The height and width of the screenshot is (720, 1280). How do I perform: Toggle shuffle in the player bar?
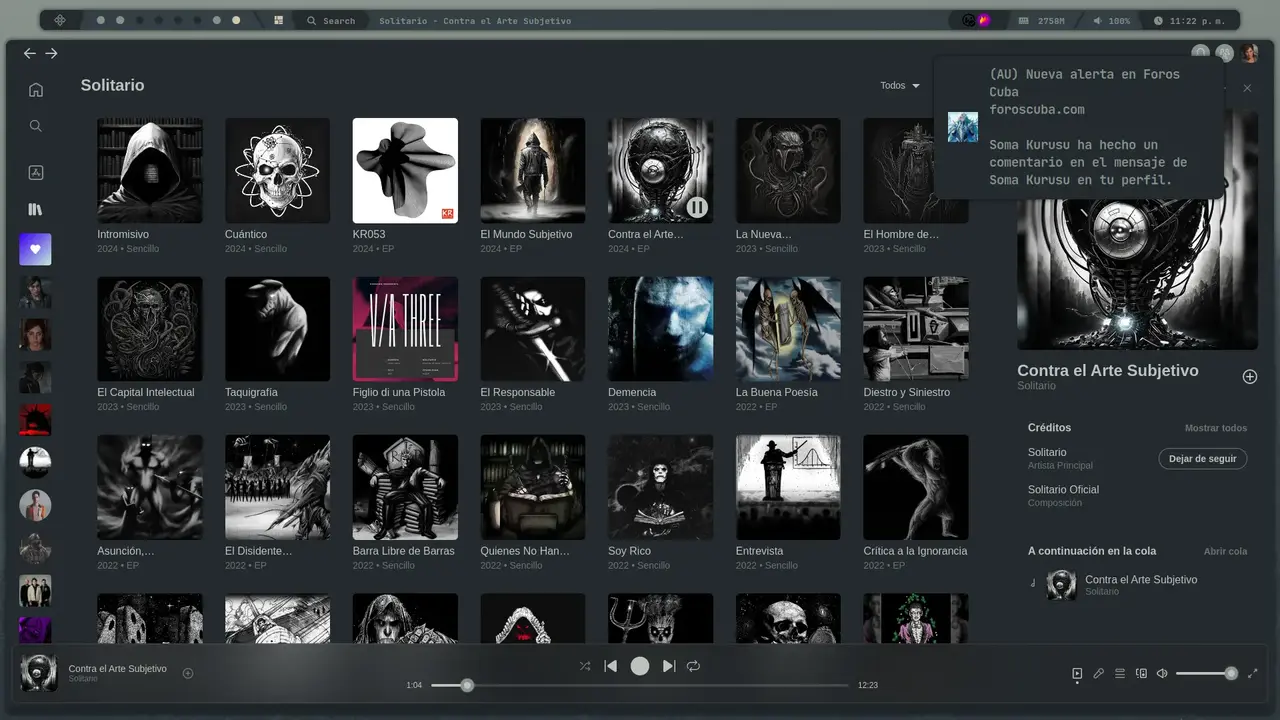coord(585,666)
